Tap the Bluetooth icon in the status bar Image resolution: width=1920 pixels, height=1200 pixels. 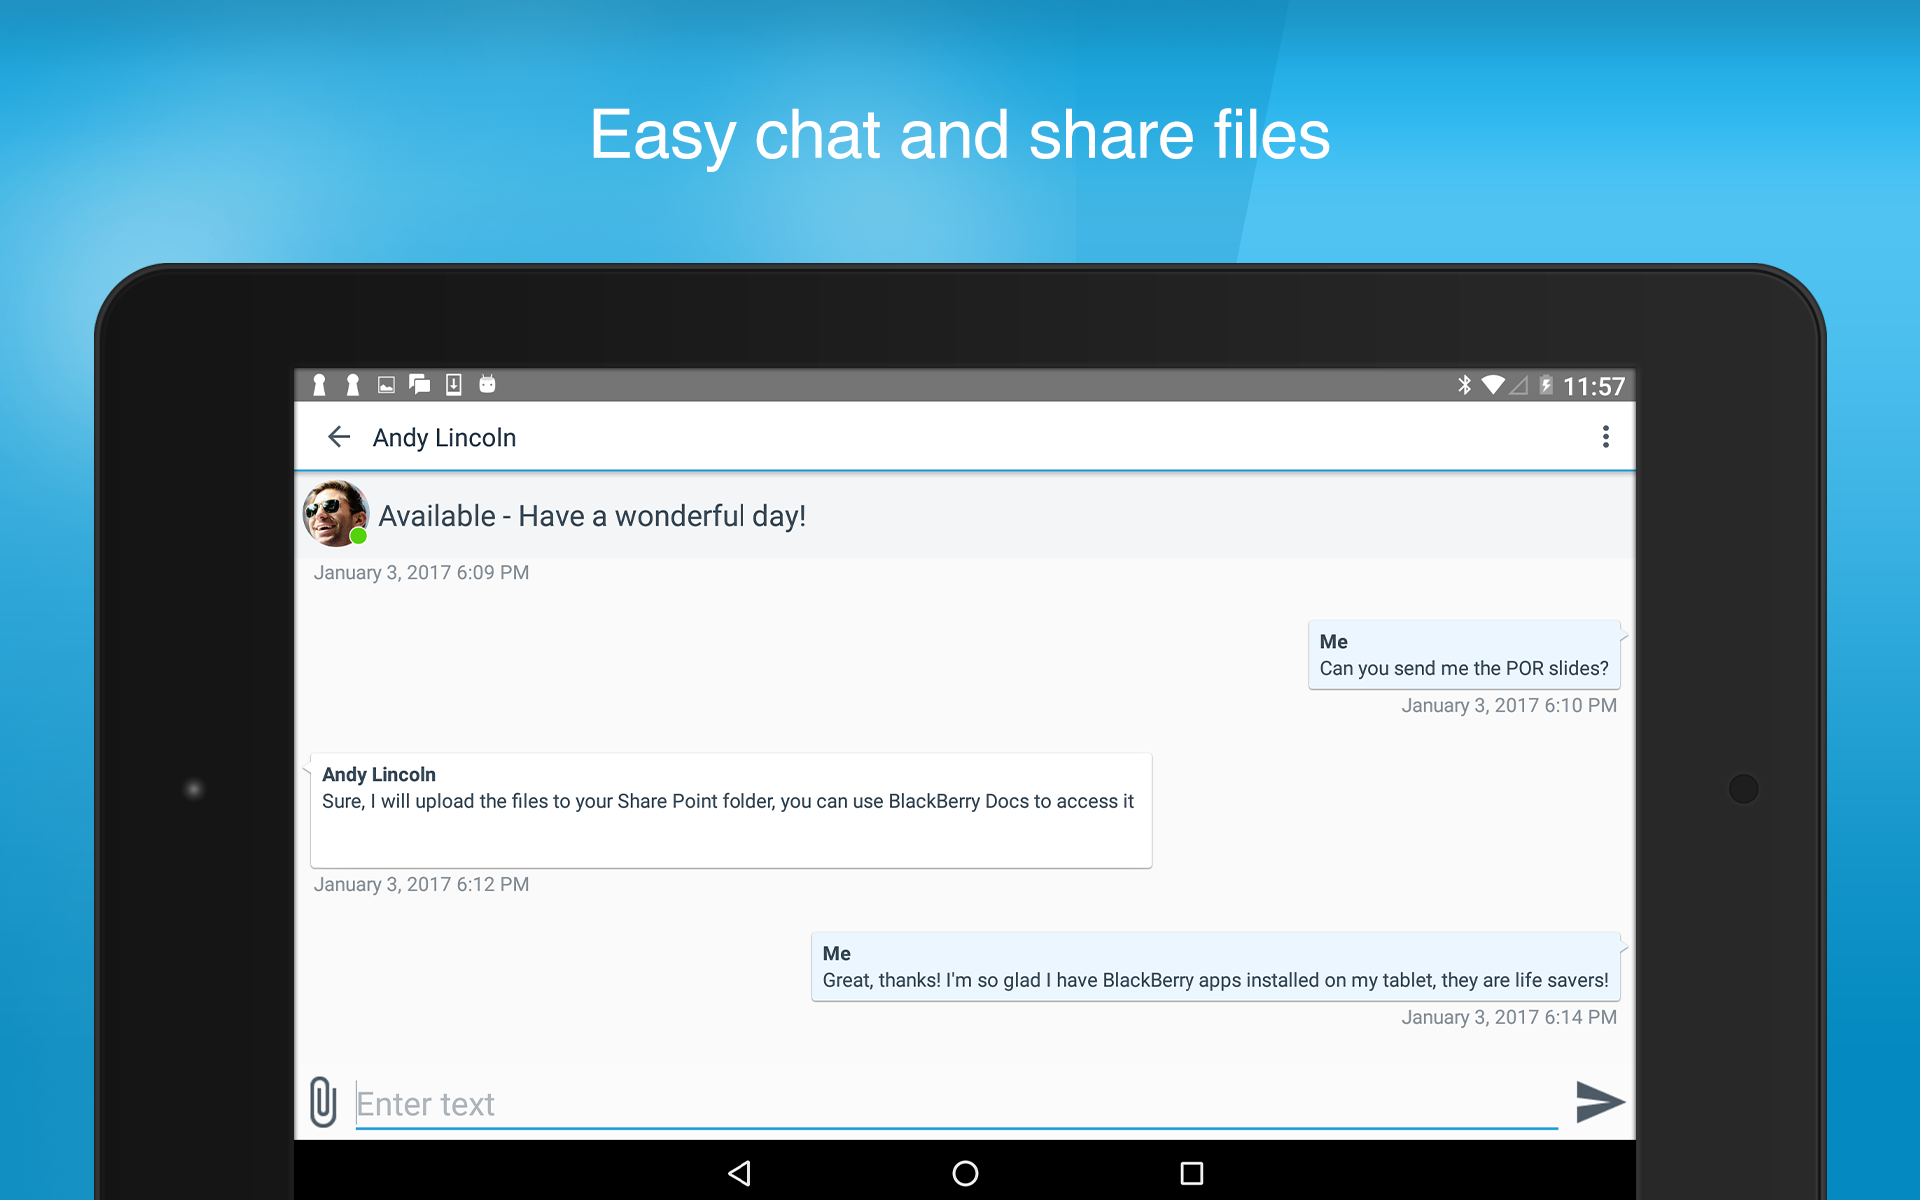pos(1464,384)
